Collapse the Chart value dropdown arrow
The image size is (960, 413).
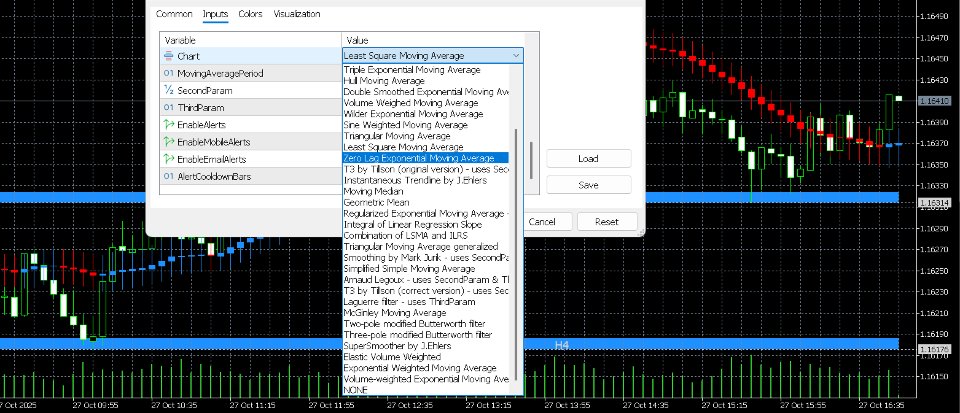click(x=516, y=56)
